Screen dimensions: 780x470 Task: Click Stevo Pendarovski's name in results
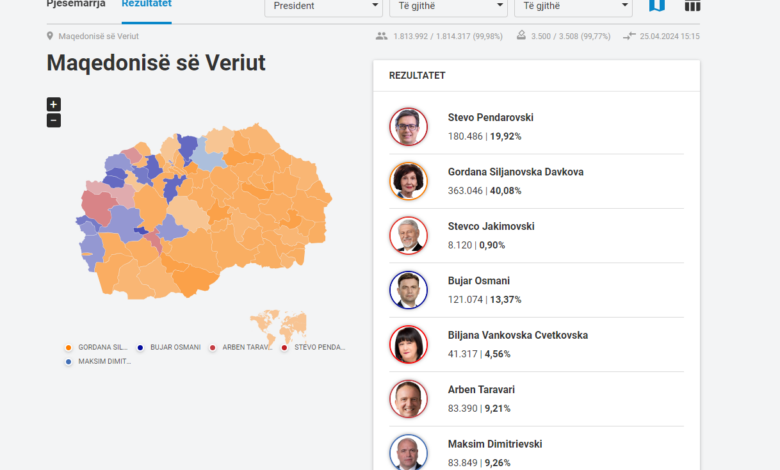[490, 118]
